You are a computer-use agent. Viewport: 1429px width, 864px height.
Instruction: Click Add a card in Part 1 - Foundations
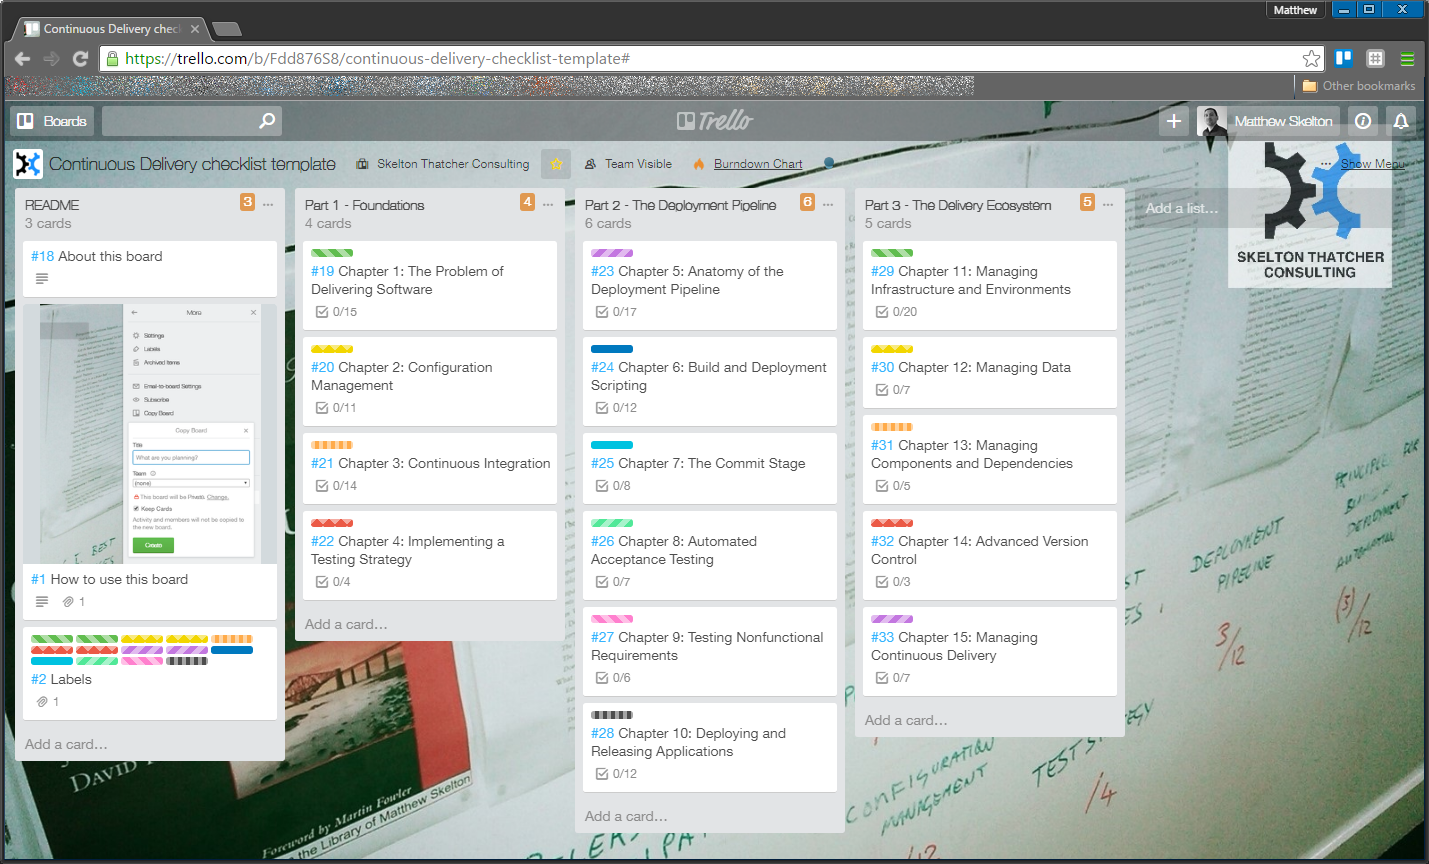coord(346,624)
